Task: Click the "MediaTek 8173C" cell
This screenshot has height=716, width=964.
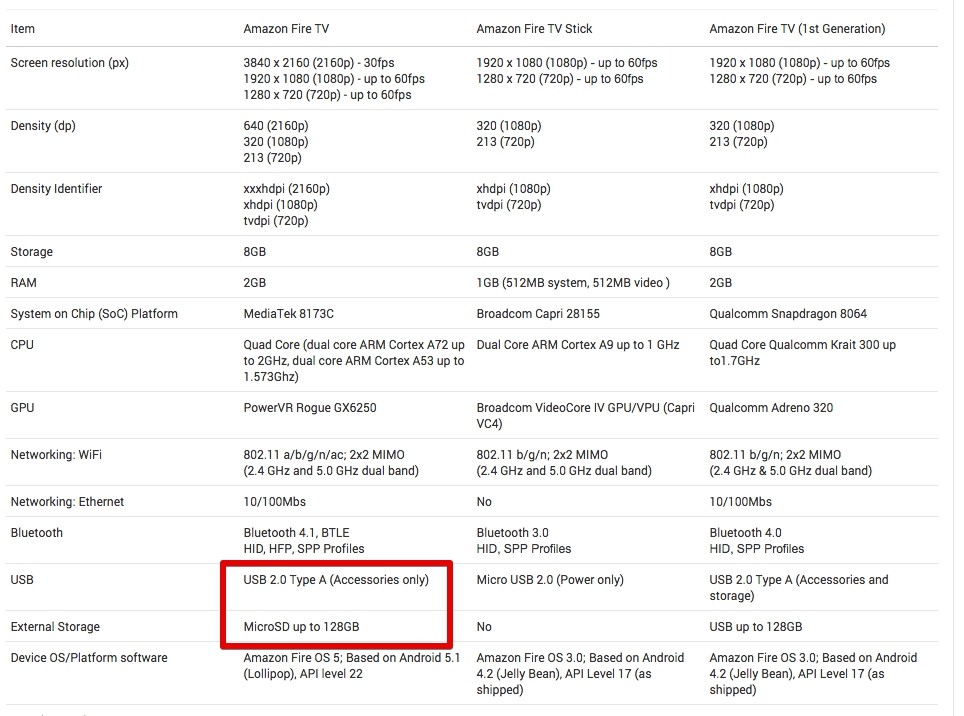Action: coord(289,314)
